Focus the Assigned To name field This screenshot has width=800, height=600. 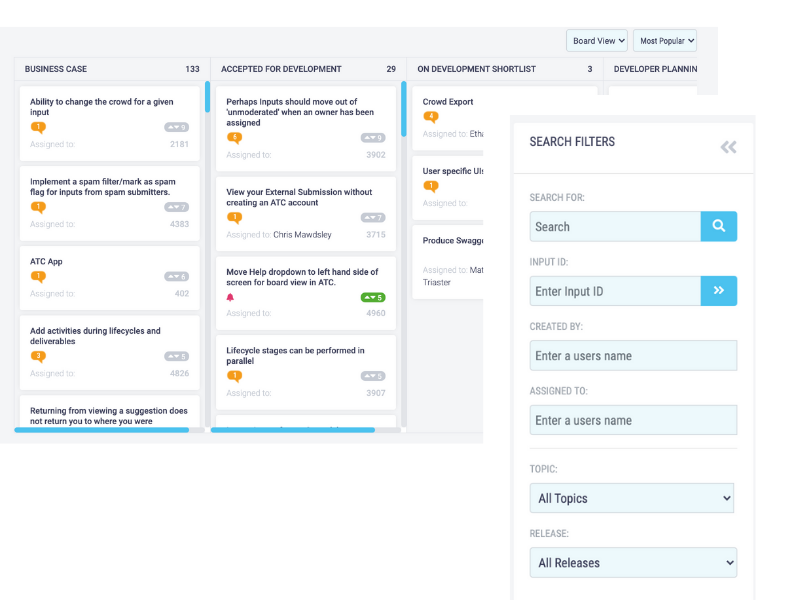click(633, 420)
